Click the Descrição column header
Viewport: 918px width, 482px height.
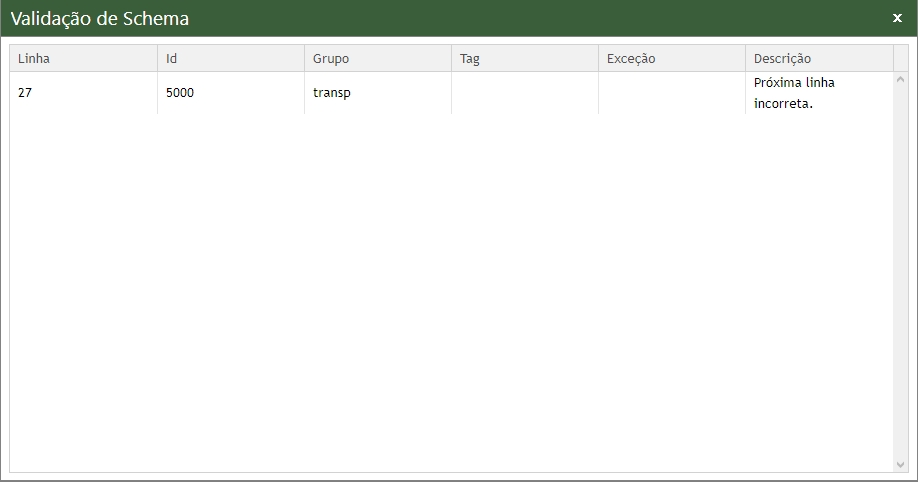818,59
